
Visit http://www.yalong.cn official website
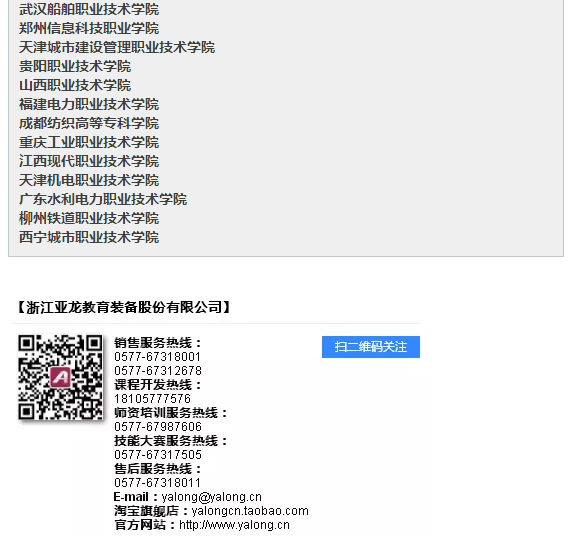coord(235,525)
